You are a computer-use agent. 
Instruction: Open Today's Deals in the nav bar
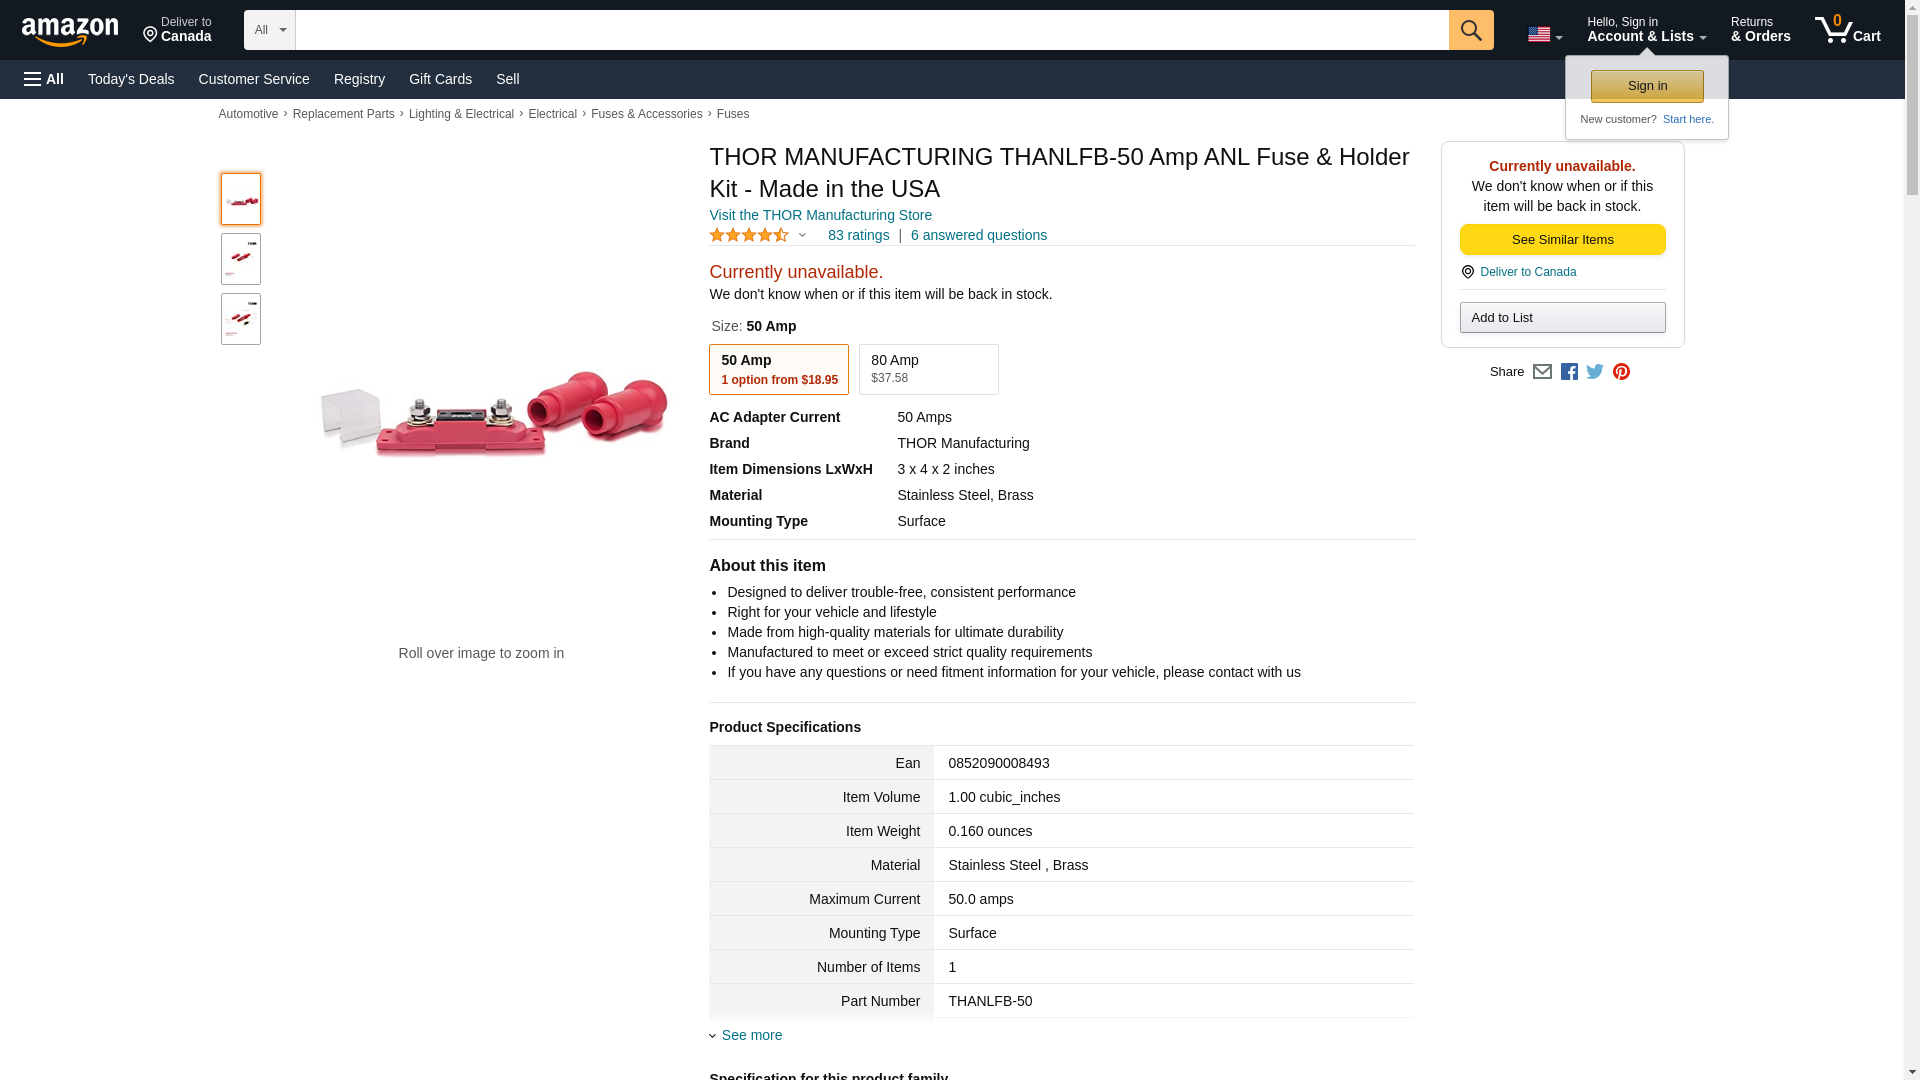click(x=131, y=79)
